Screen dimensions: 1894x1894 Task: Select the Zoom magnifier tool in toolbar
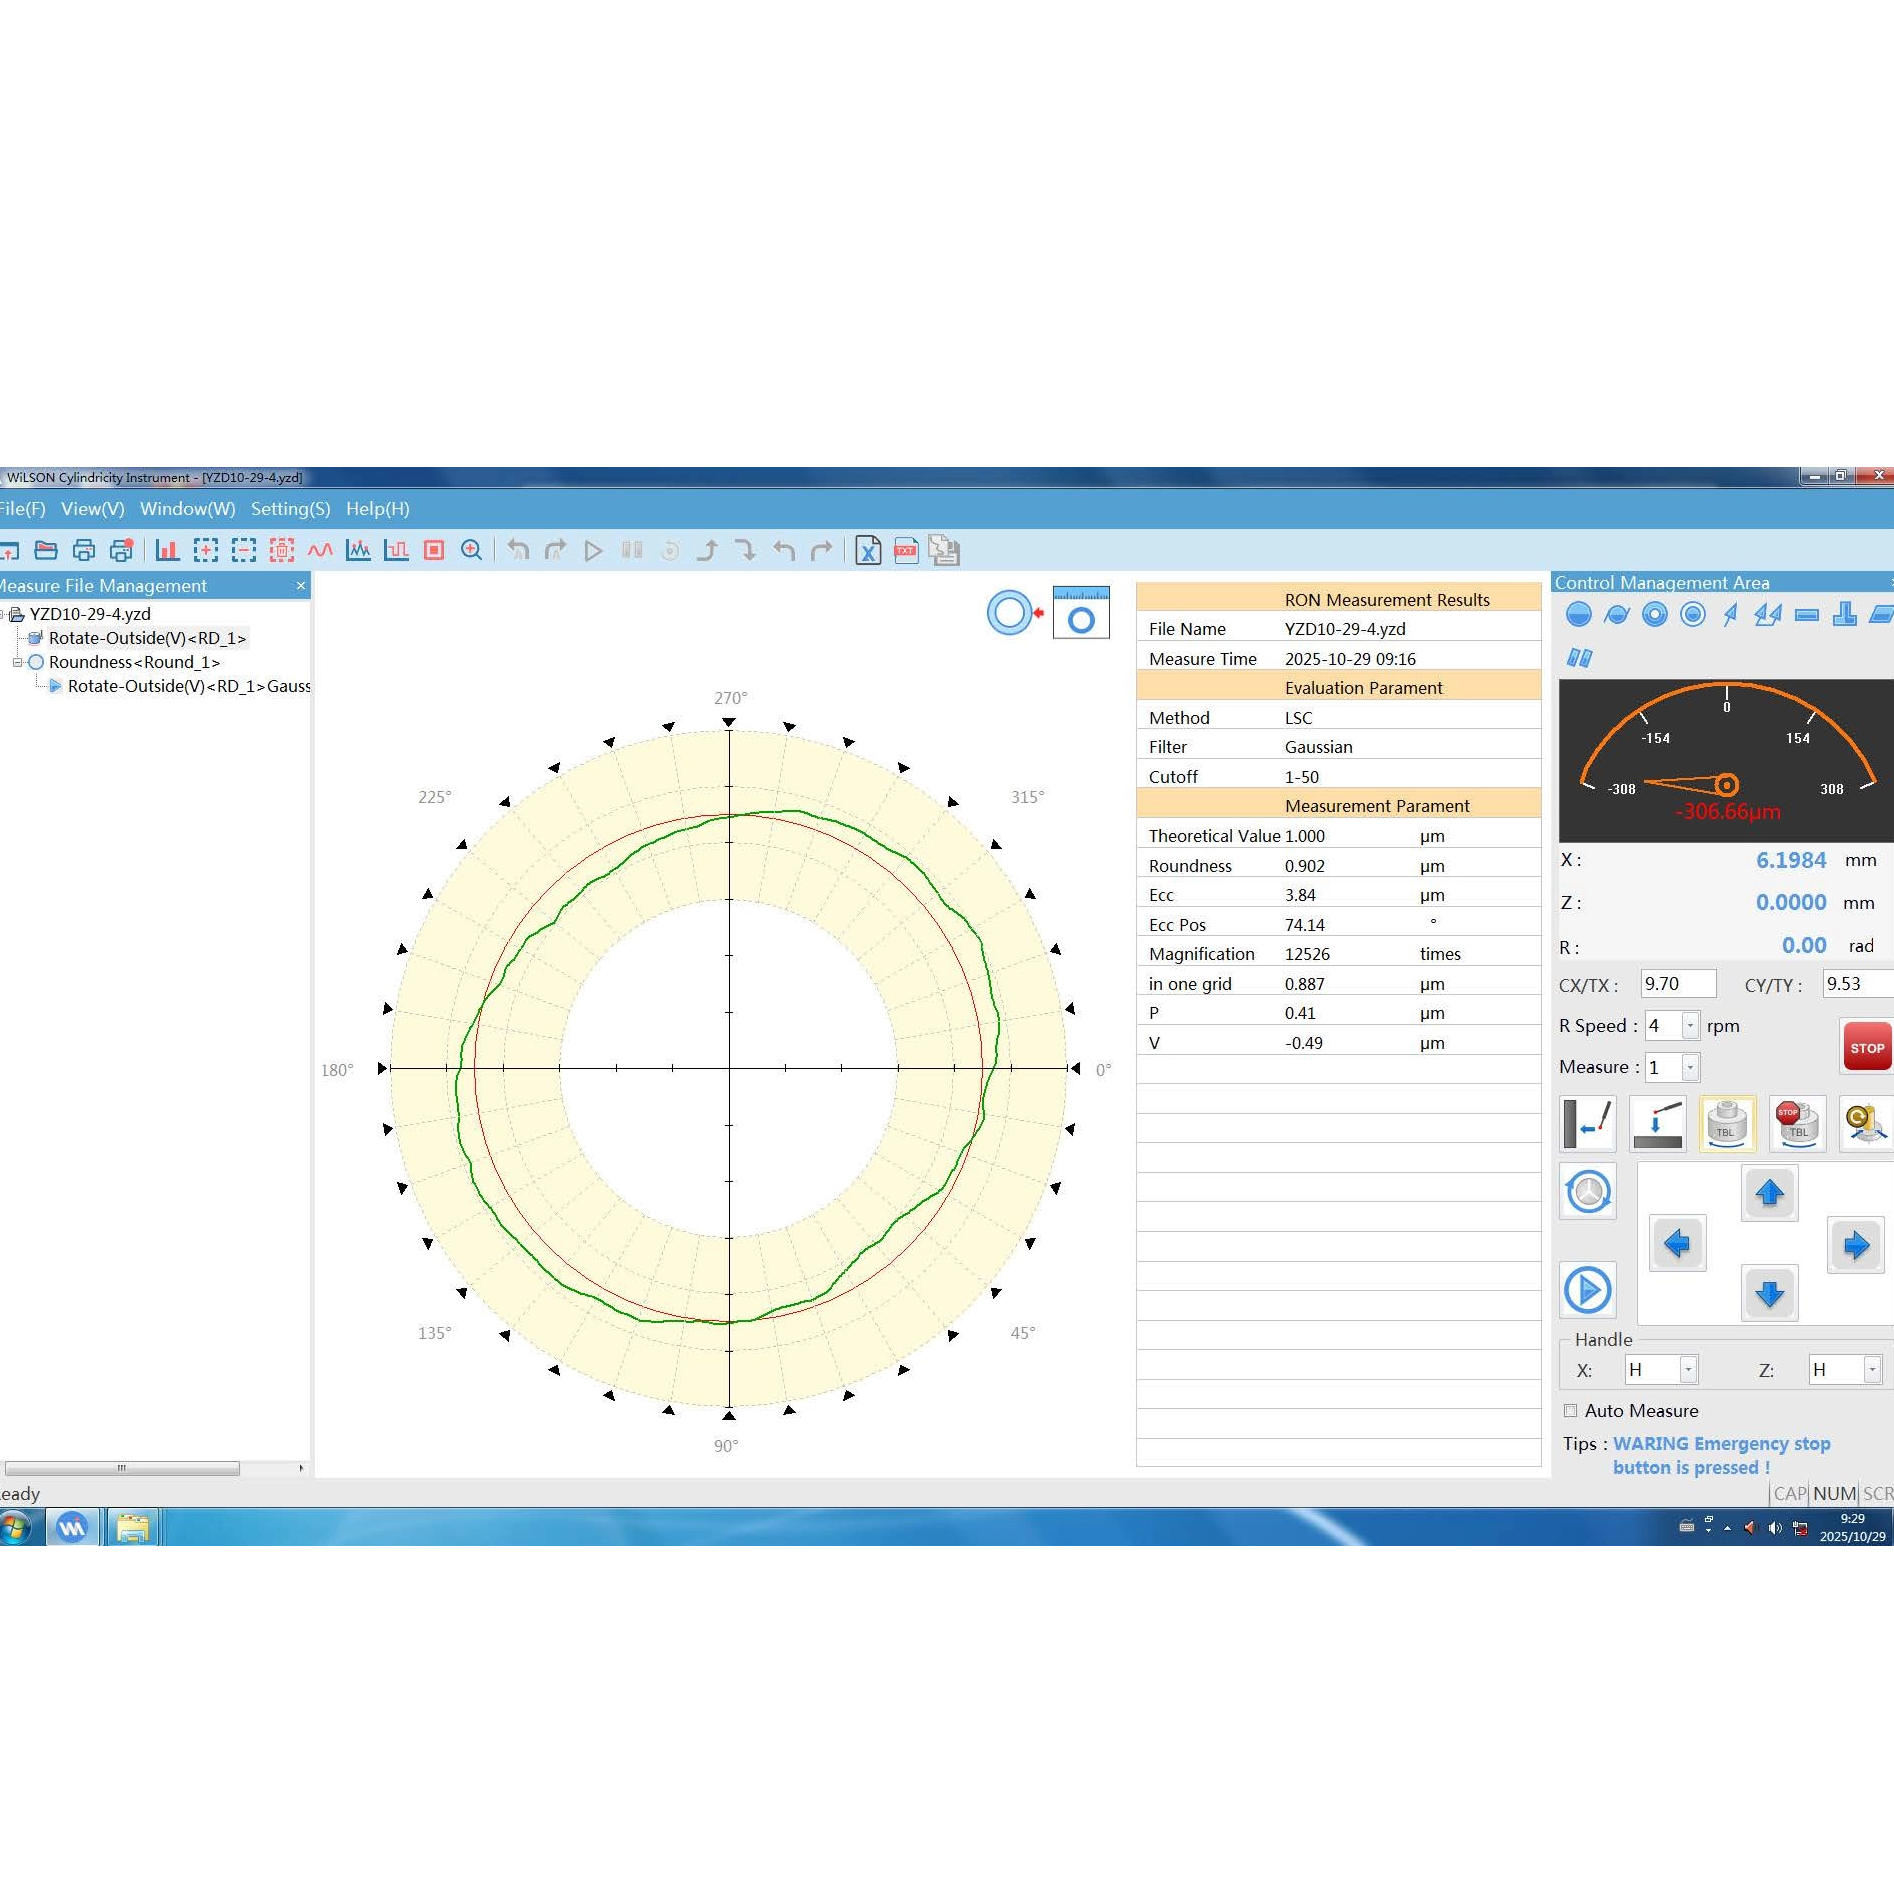pos(472,551)
